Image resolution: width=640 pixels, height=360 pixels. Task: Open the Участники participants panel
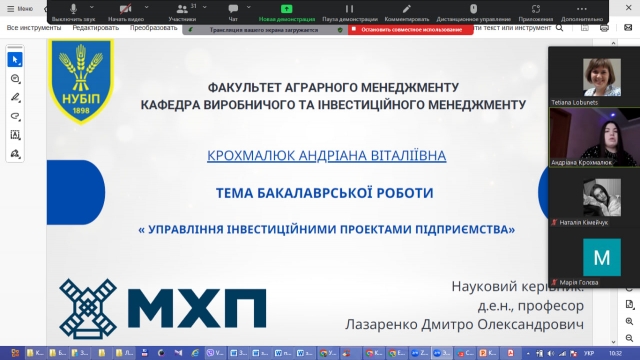[x=182, y=12]
